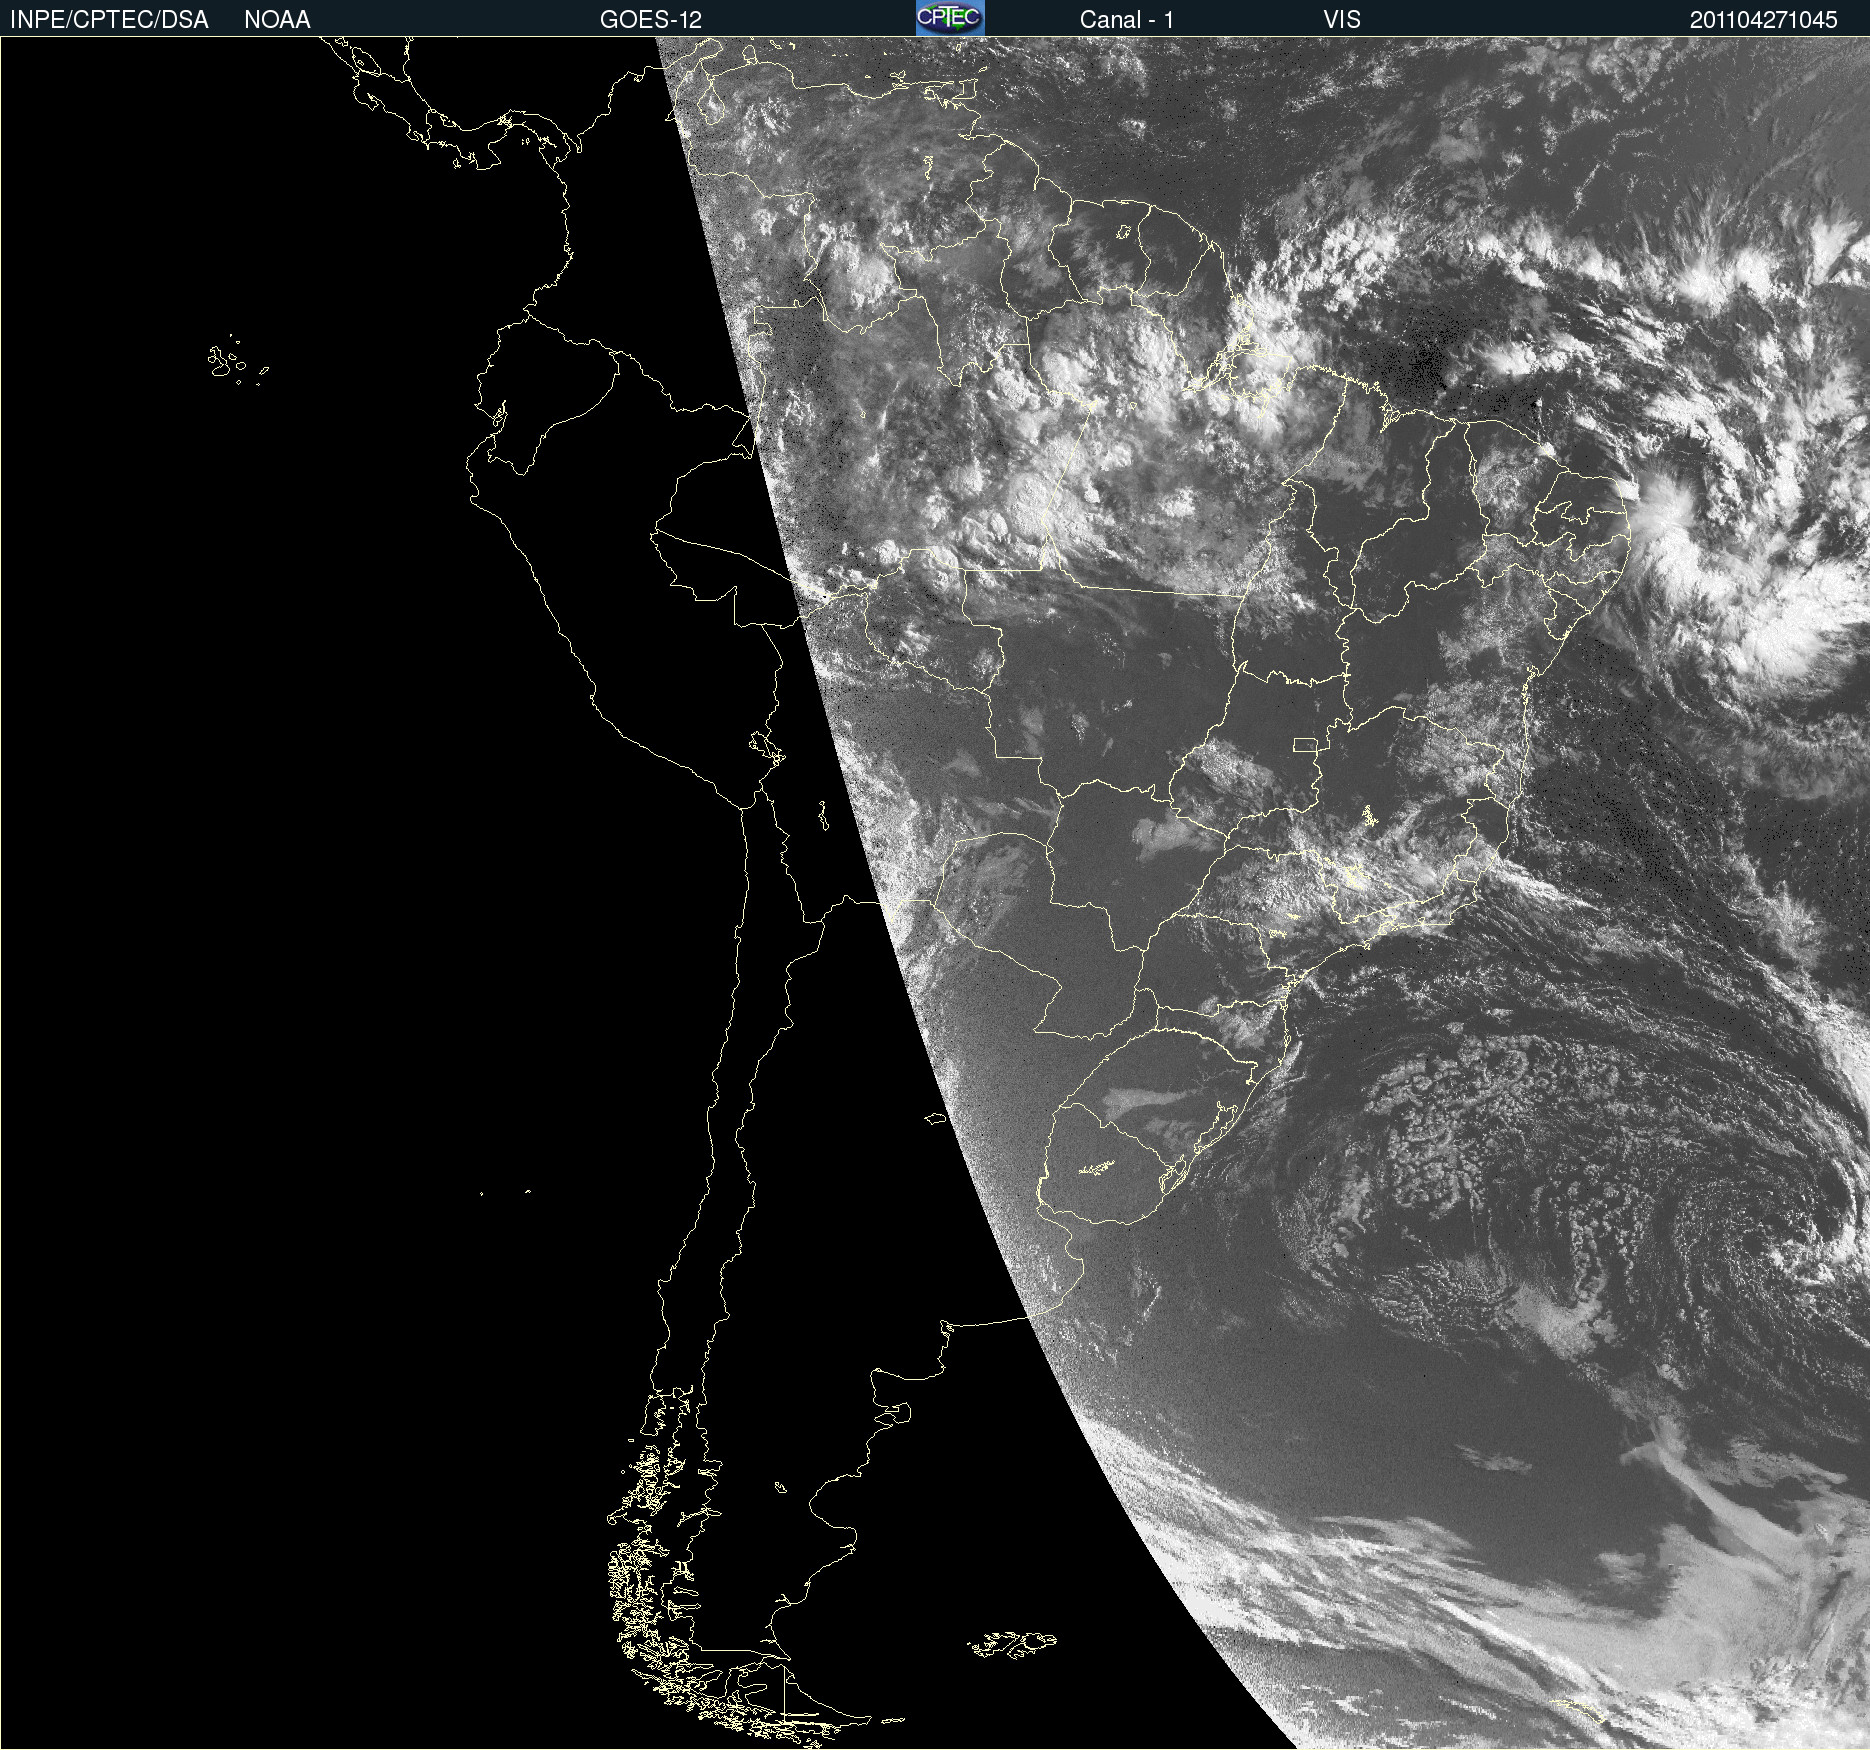Viewport: 1870px width, 1750px height.
Task: Click the INPE/CPTEC/DSA header text
Action: coord(109,20)
